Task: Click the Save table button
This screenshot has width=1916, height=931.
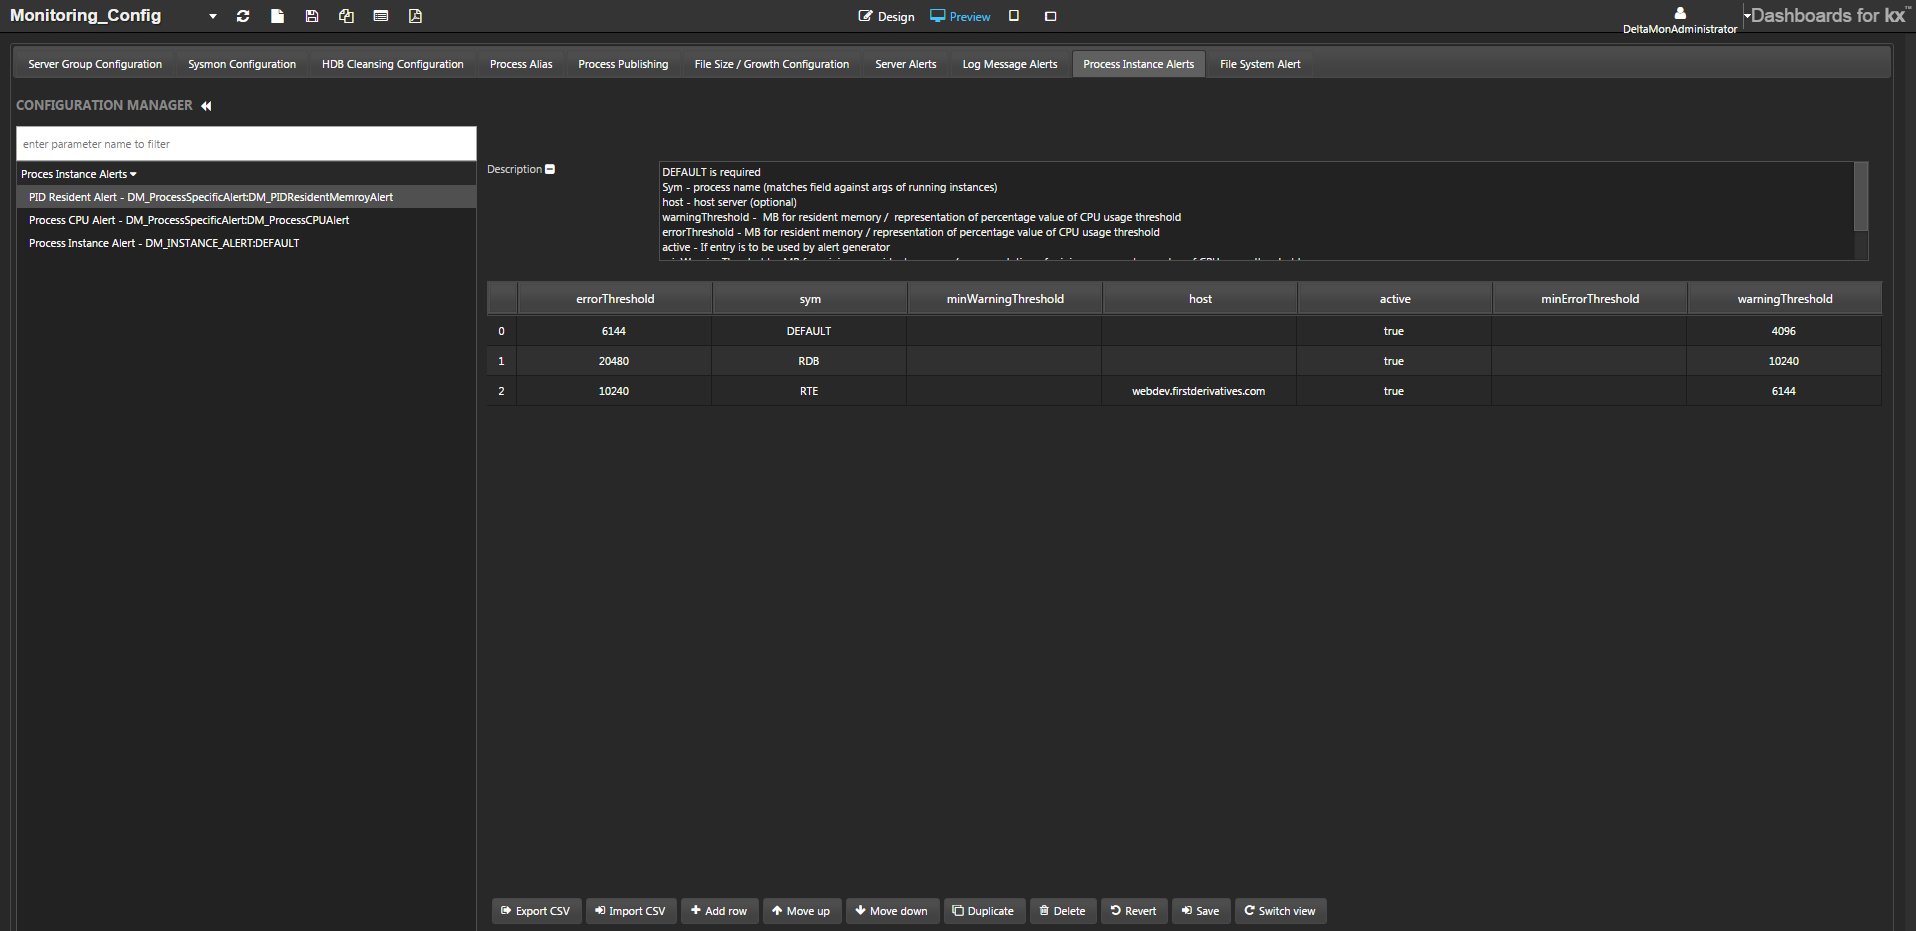Action: (x=1201, y=911)
